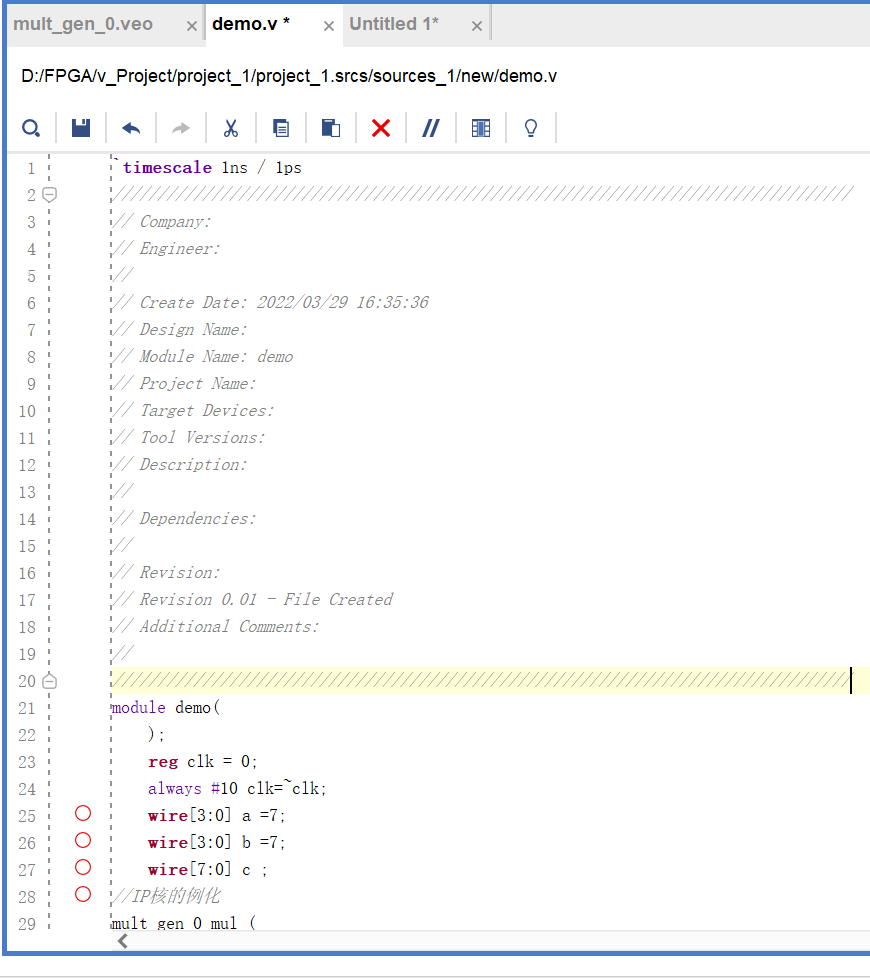This screenshot has width=870, height=978.
Task: Click line number 23 in gutter
Action: (27, 762)
